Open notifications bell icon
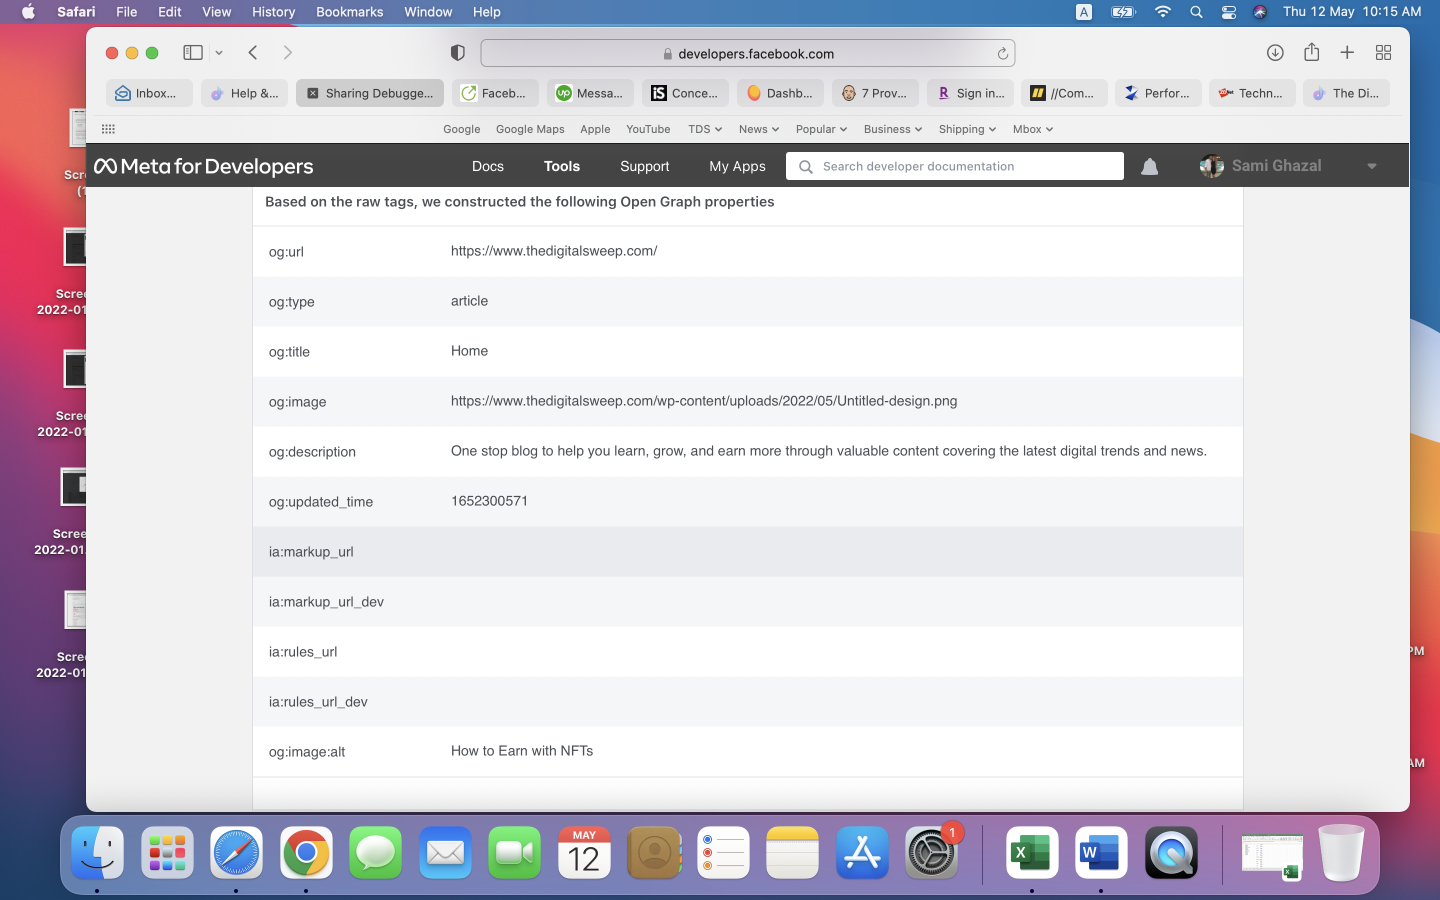Image resolution: width=1440 pixels, height=900 pixels. [1150, 167]
